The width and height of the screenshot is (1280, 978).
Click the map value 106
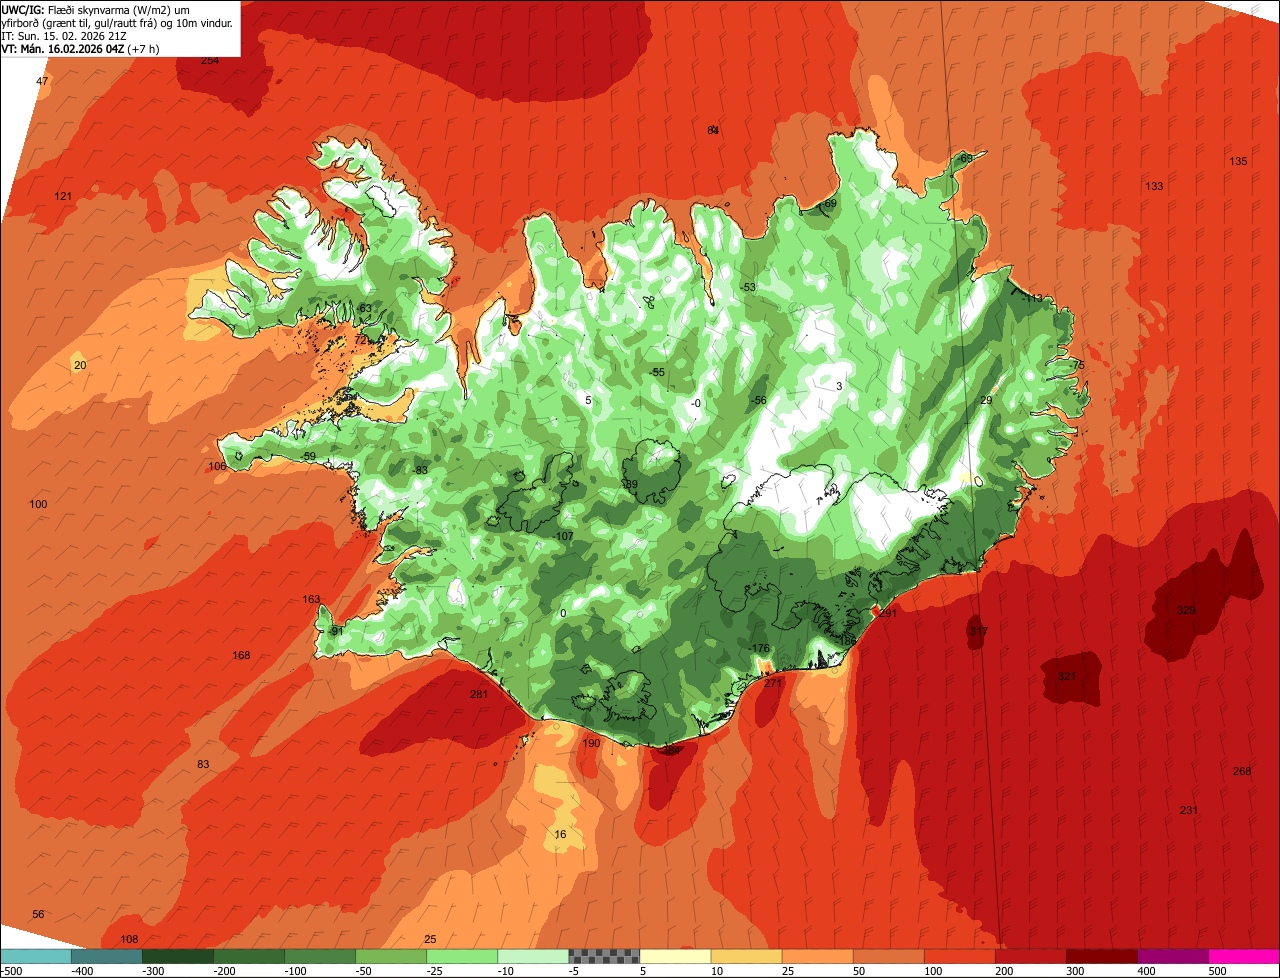(x=217, y=467)
